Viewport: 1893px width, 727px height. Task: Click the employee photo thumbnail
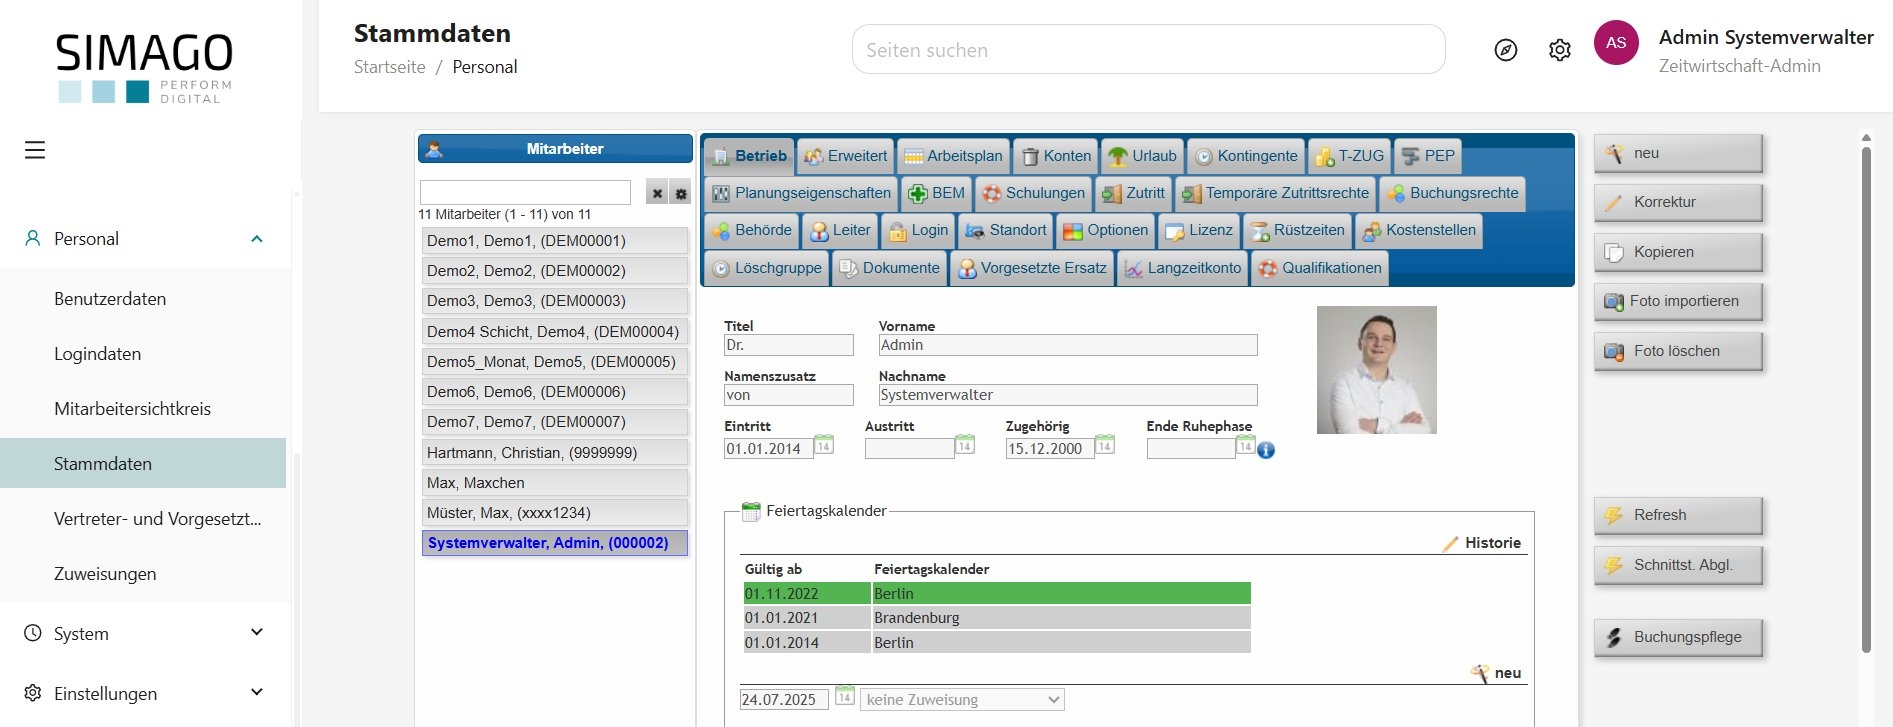coord(1376,370)
